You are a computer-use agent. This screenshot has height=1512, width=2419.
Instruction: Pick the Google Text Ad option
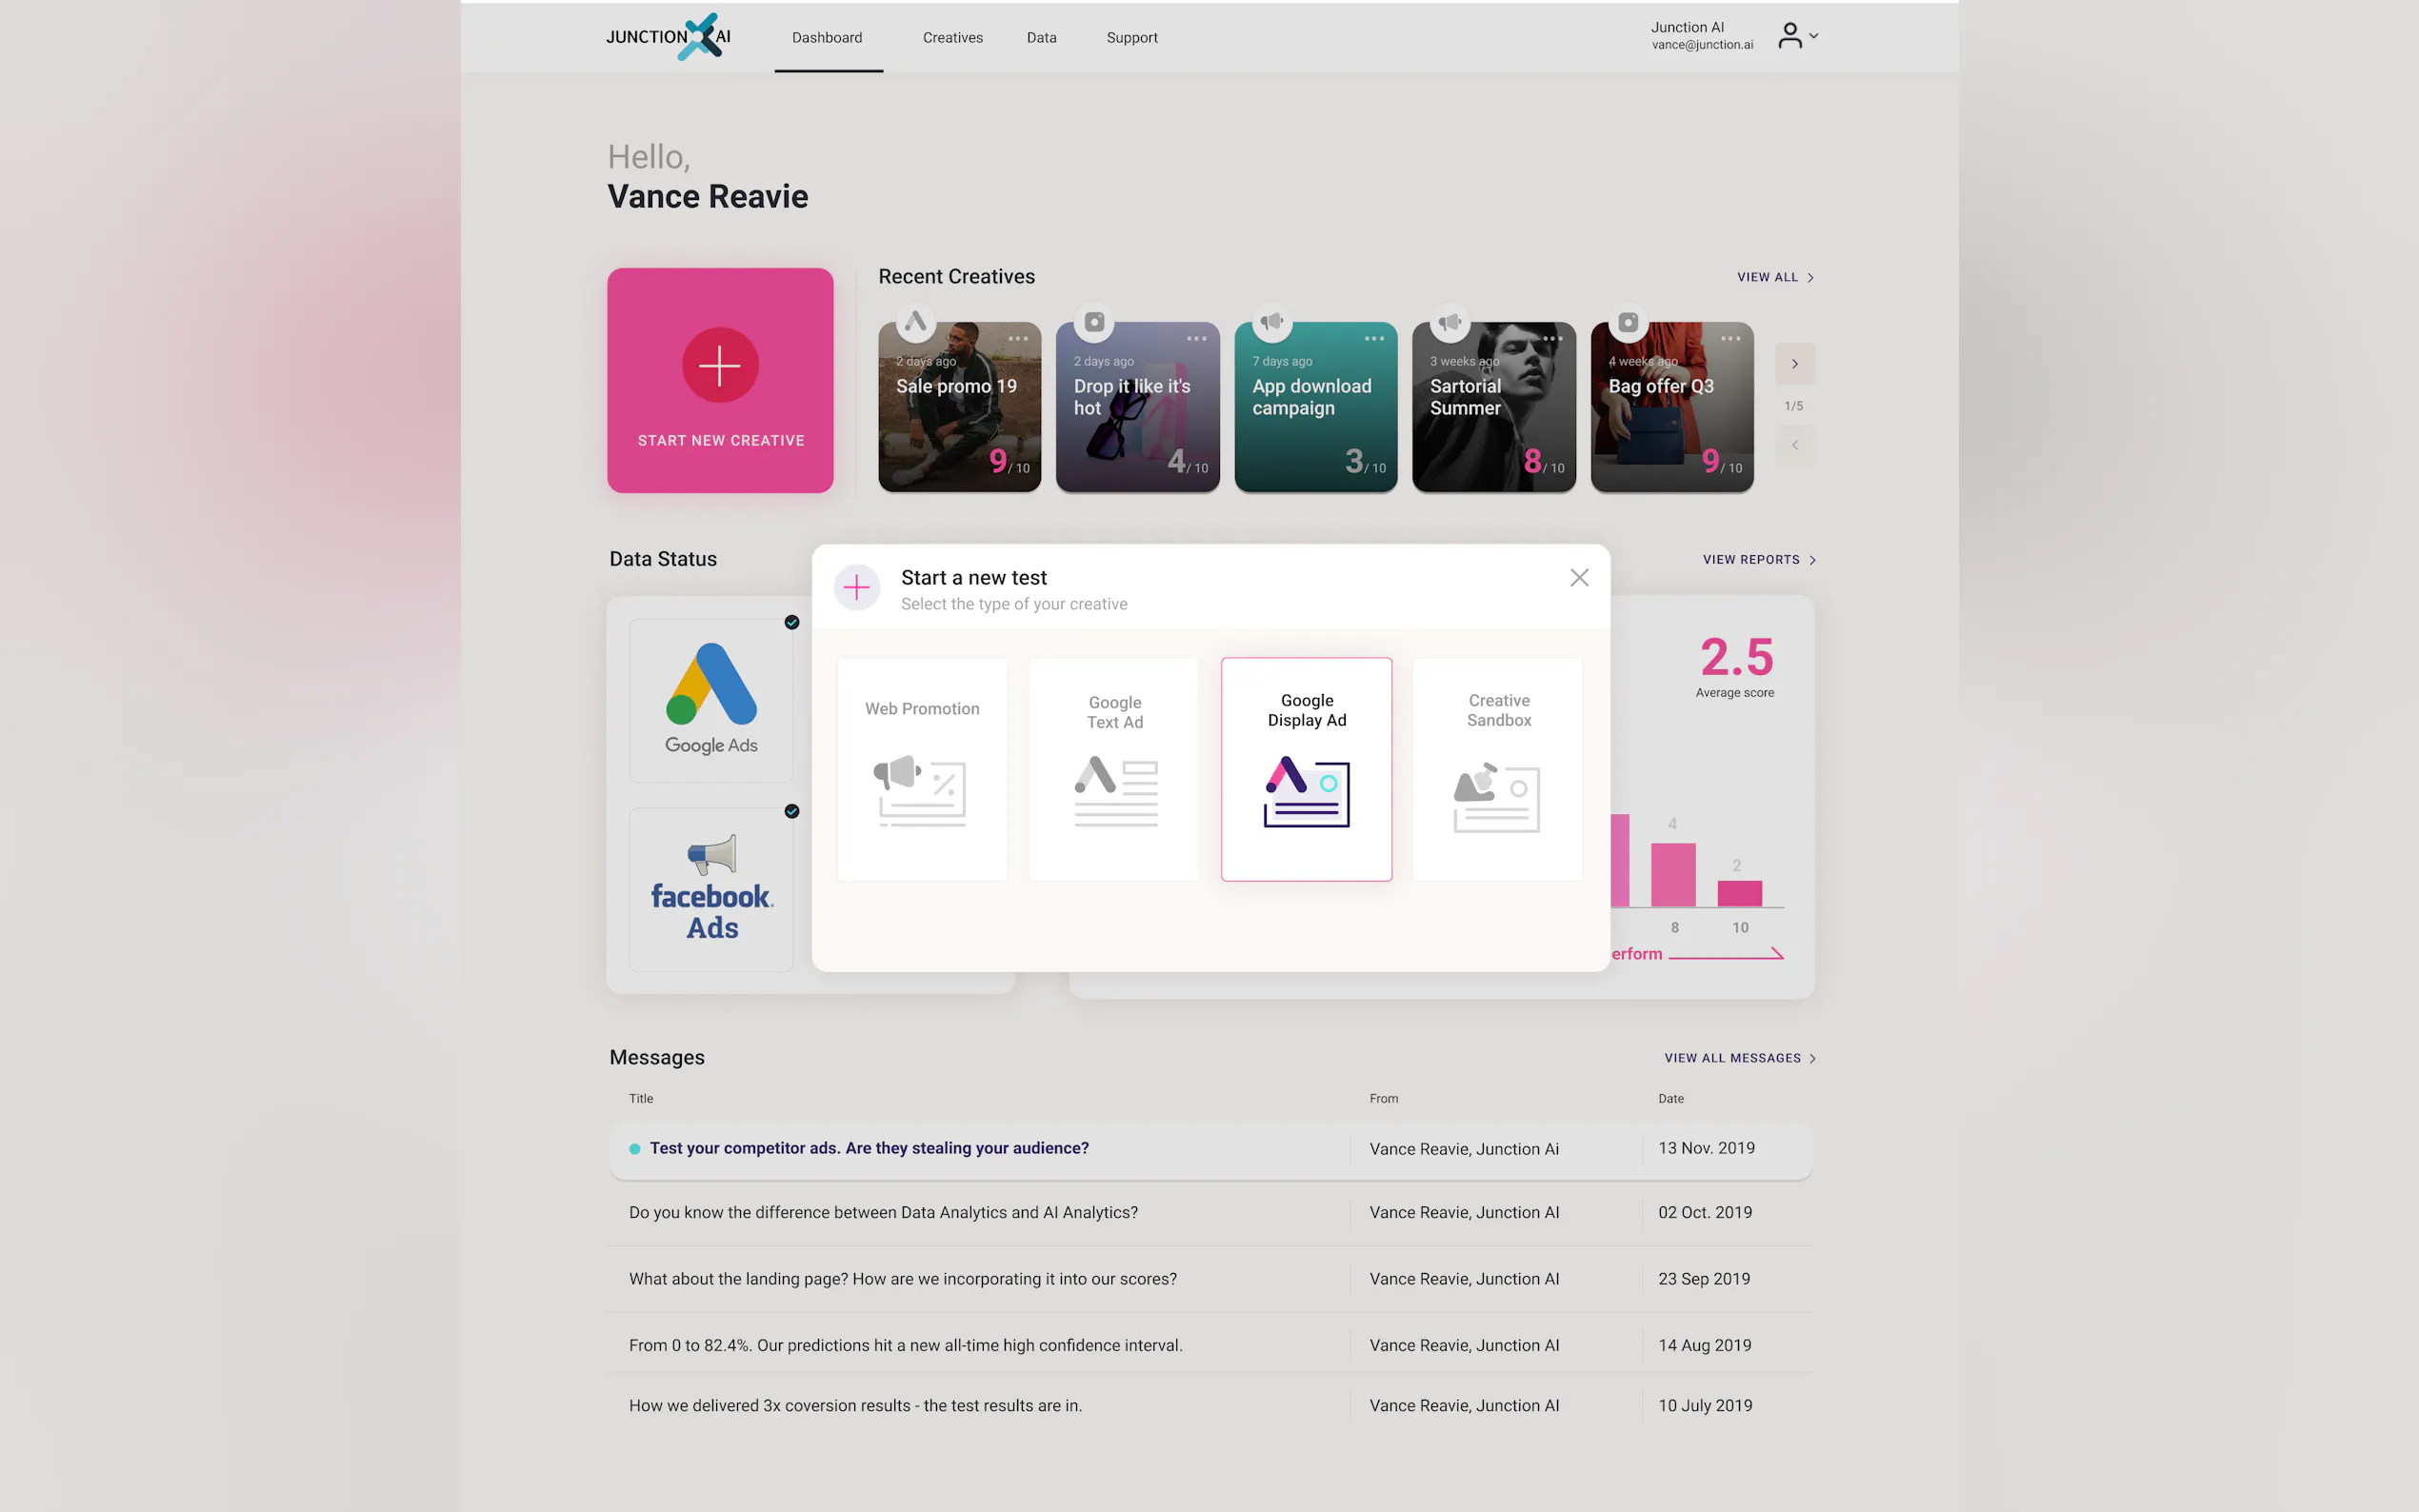1113,768
